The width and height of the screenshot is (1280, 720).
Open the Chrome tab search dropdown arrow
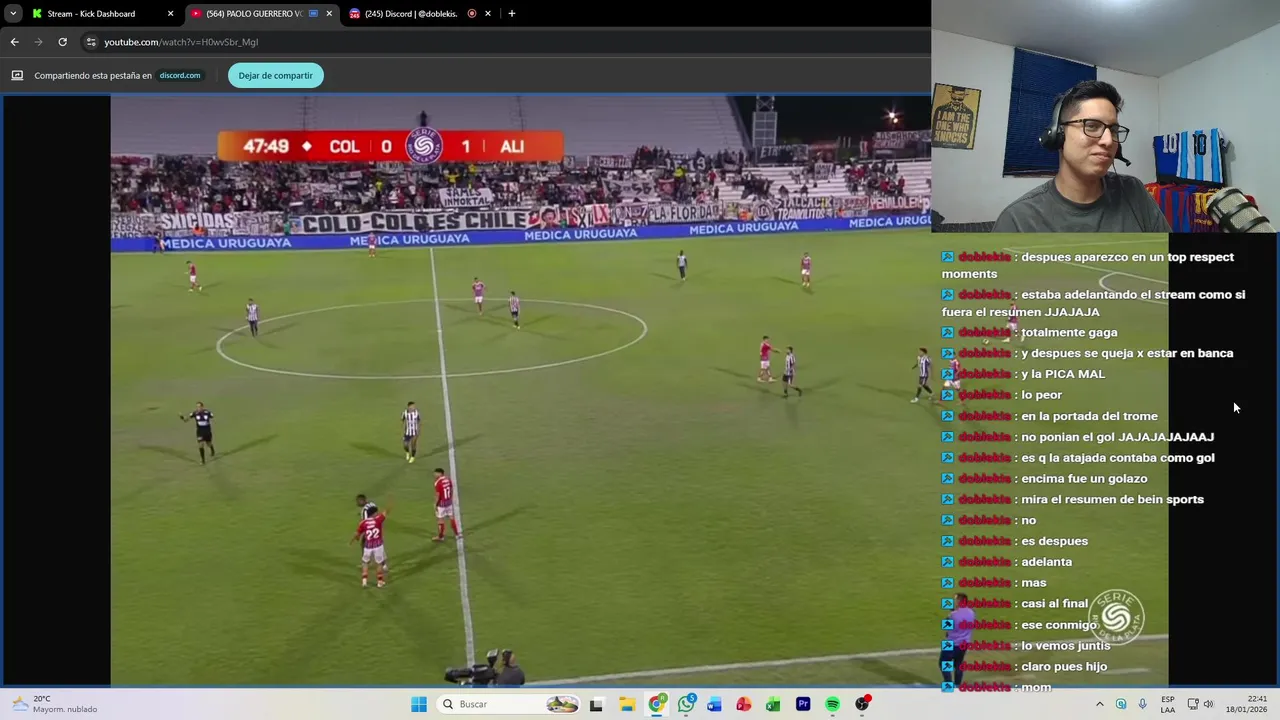tap(13, 14)
